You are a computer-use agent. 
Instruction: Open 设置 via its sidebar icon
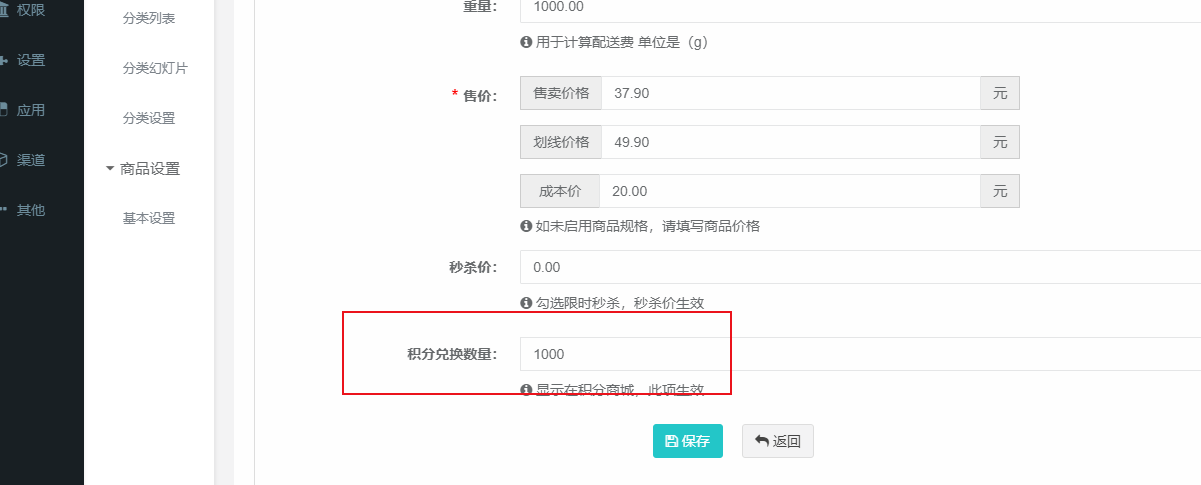pos(3,60)
